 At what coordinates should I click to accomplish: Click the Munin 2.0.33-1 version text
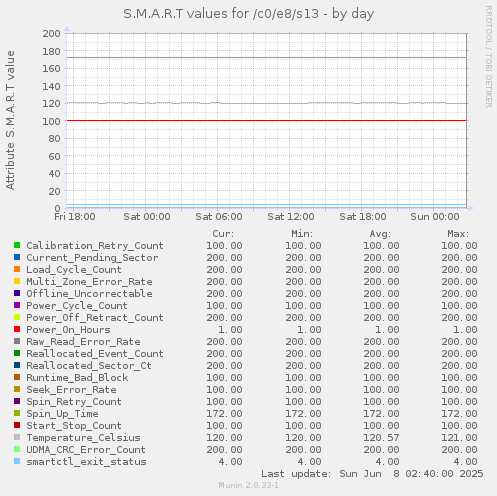pyautogui.click(x=248, y=485)
